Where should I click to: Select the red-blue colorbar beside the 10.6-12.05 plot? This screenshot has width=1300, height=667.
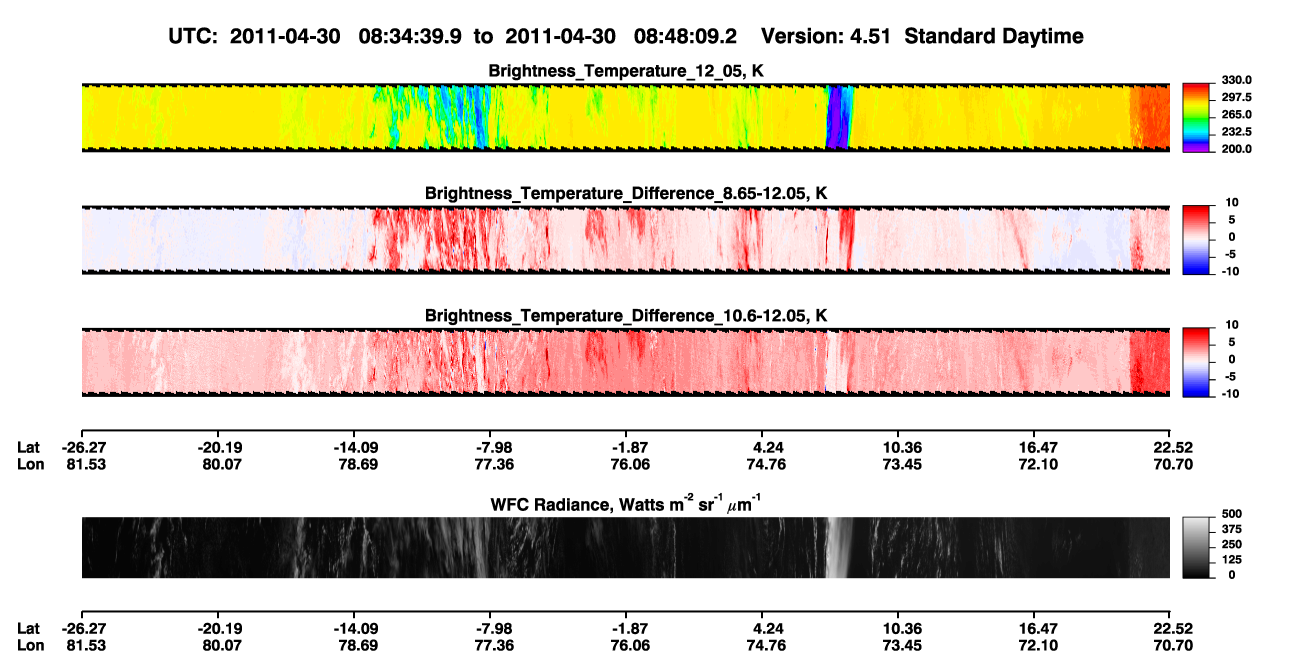[x=1197, y=362]
